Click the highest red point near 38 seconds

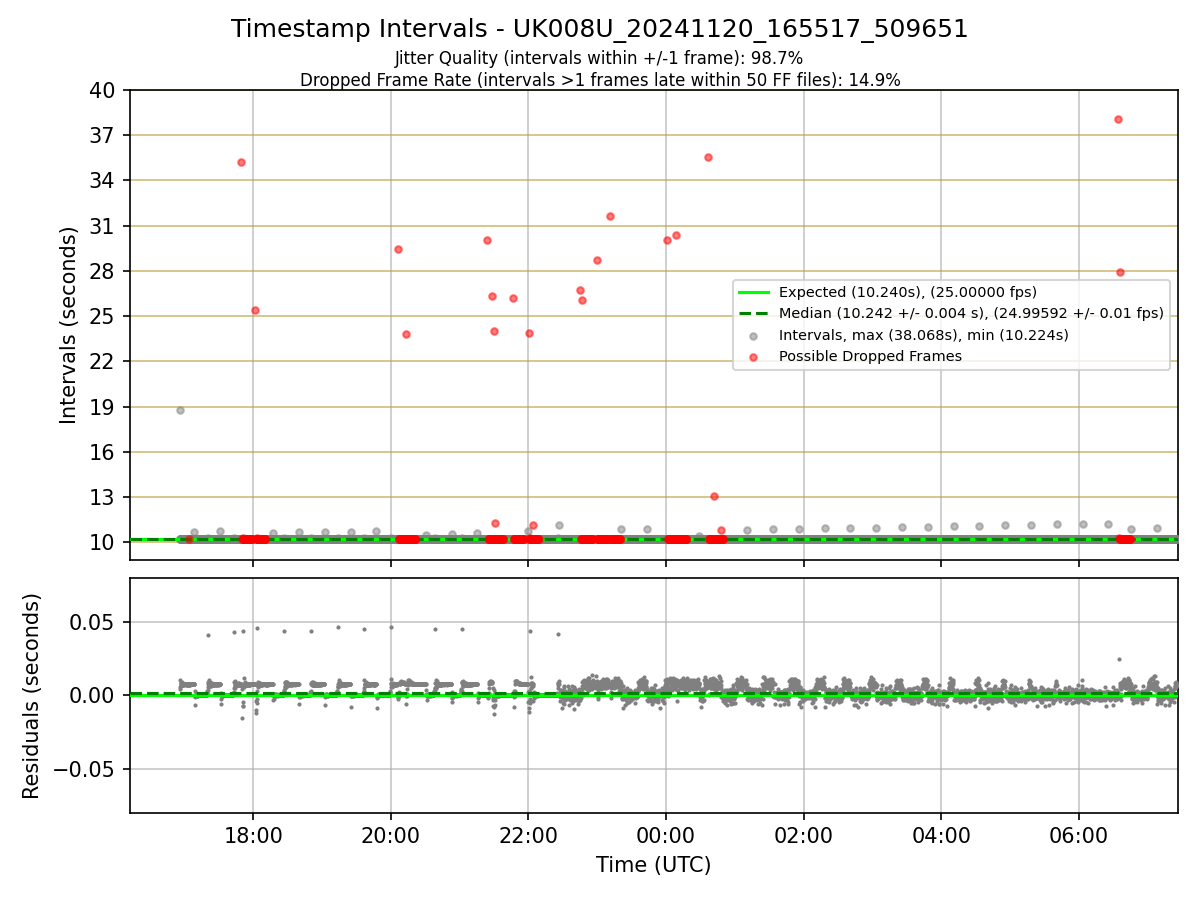(1118, 119)
